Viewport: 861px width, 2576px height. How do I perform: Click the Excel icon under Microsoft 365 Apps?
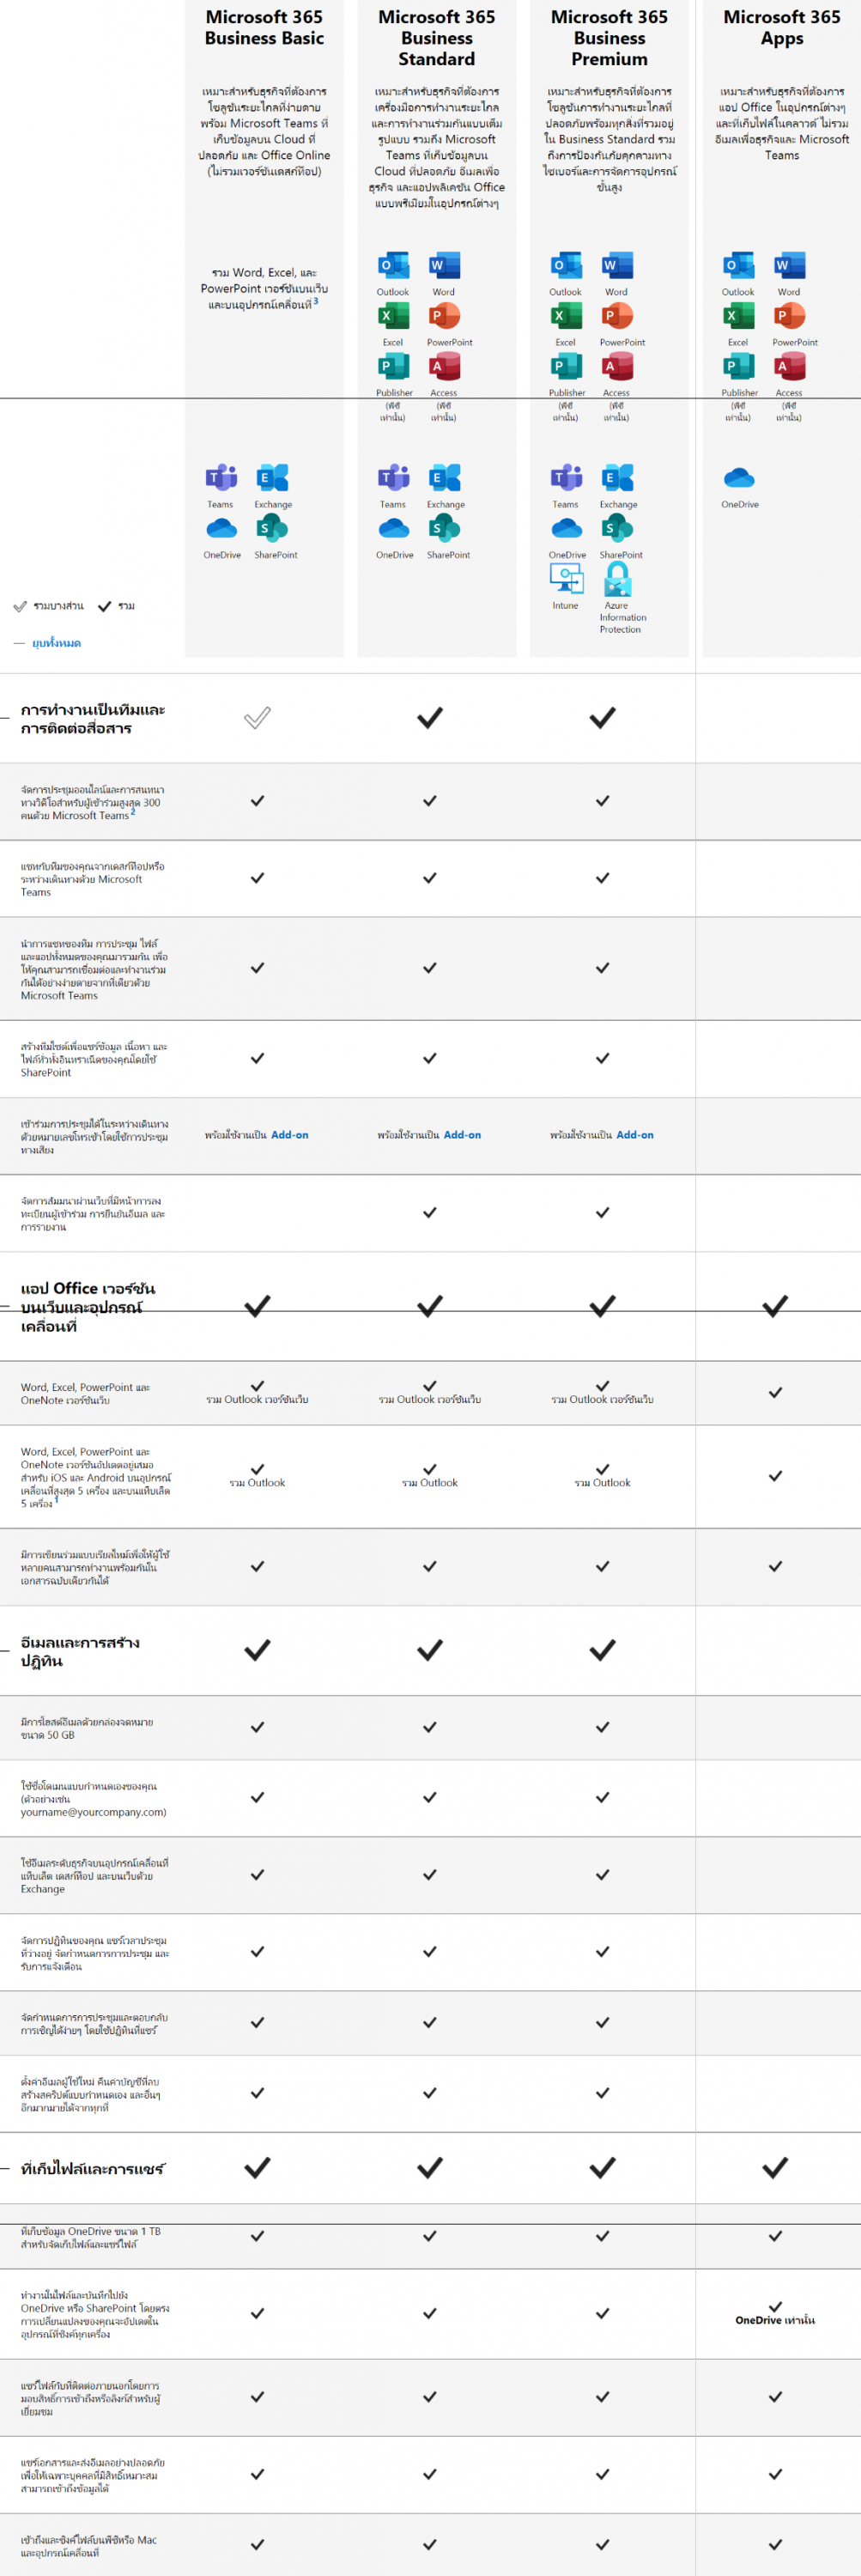pos(738,316)
